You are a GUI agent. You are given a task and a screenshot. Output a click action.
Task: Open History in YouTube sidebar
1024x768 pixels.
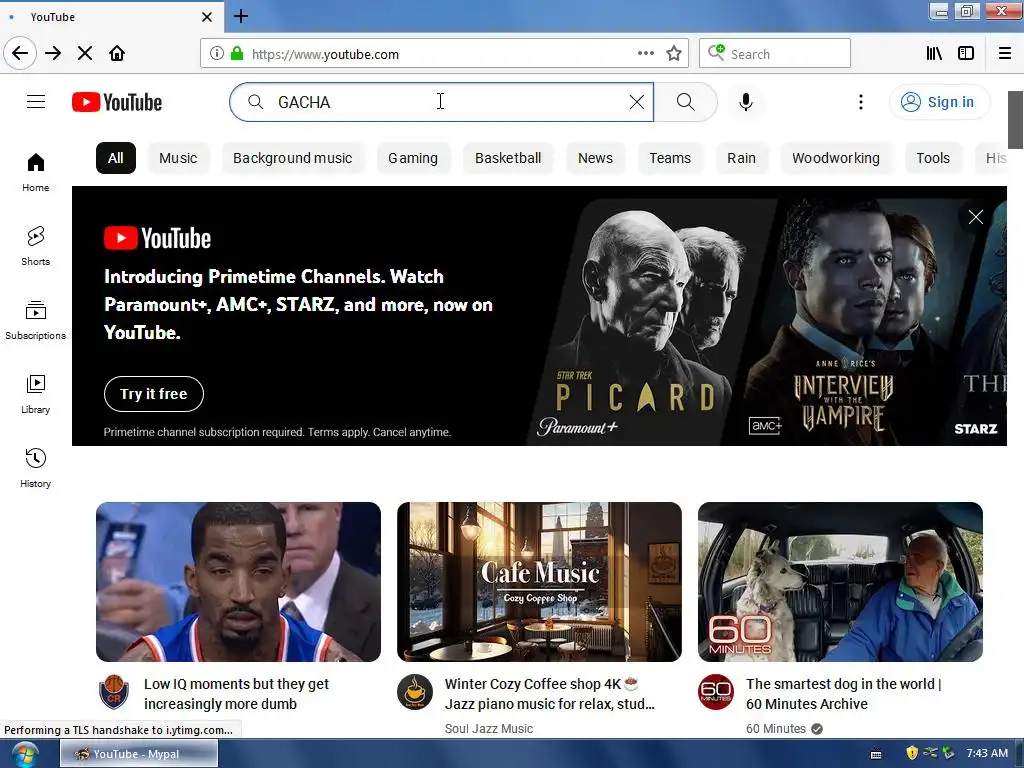pos(36,468)
